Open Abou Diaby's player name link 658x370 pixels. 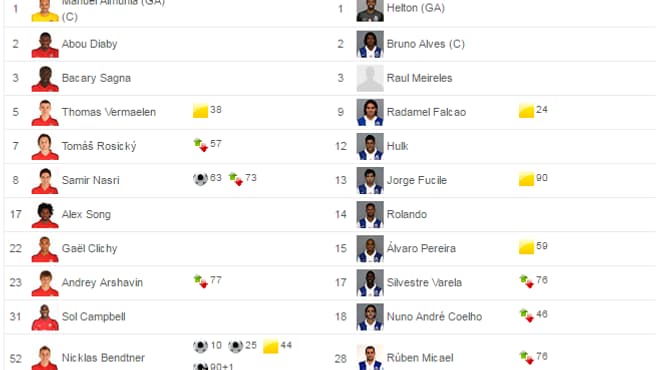point(89,44)
